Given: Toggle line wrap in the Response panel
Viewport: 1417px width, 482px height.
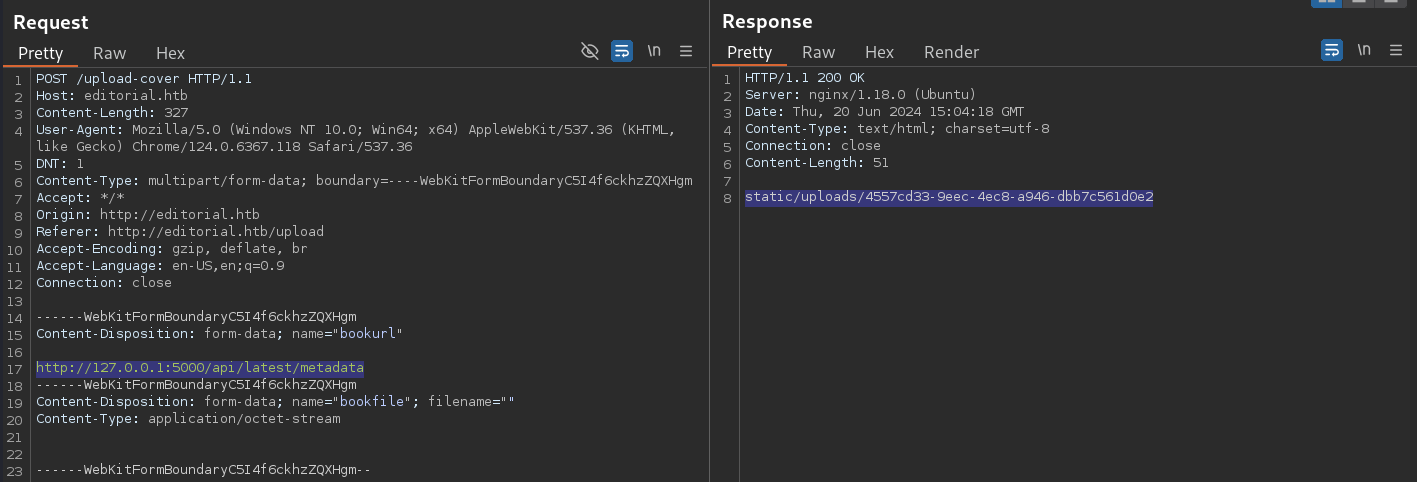Looking at the screenshot, I should (x=1332, y=51).
